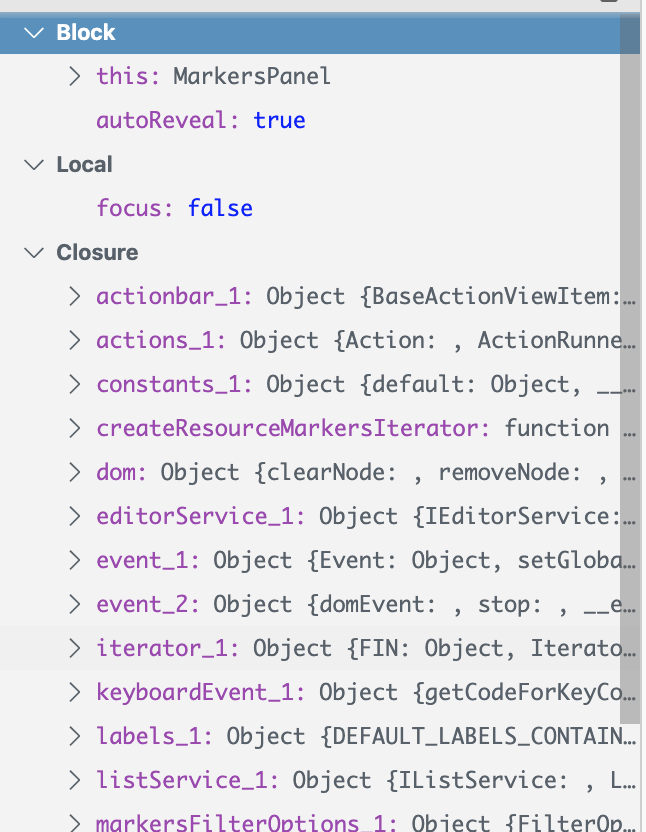Expand the editorService_1 object
This screenshot has width=646, height=832.
(73, 516)
